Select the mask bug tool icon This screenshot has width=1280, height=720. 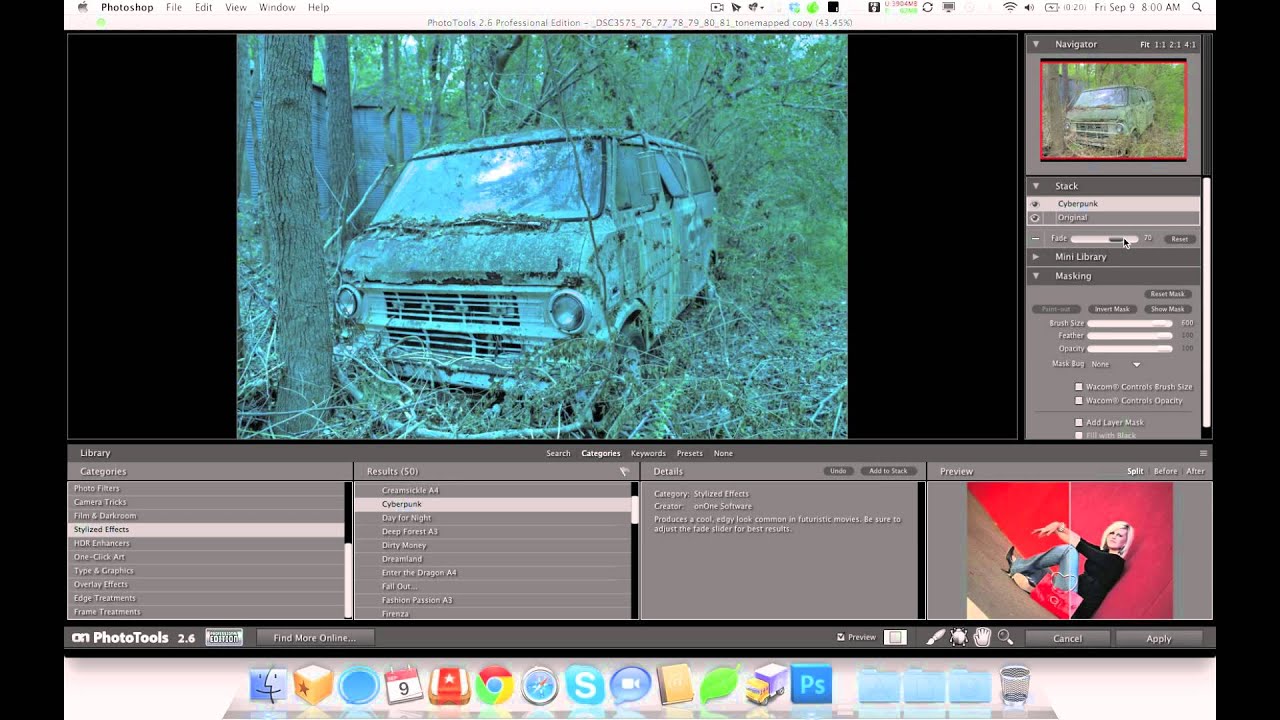click(x=959, y=637)
